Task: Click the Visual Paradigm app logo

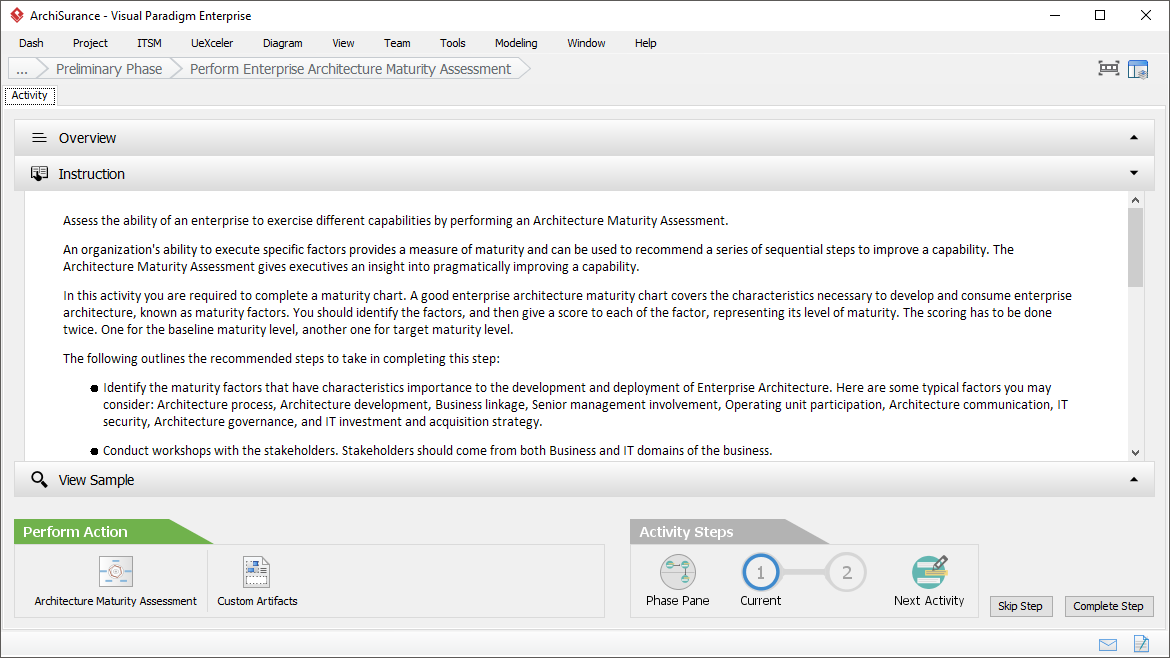Action: [x=16, y=15]
